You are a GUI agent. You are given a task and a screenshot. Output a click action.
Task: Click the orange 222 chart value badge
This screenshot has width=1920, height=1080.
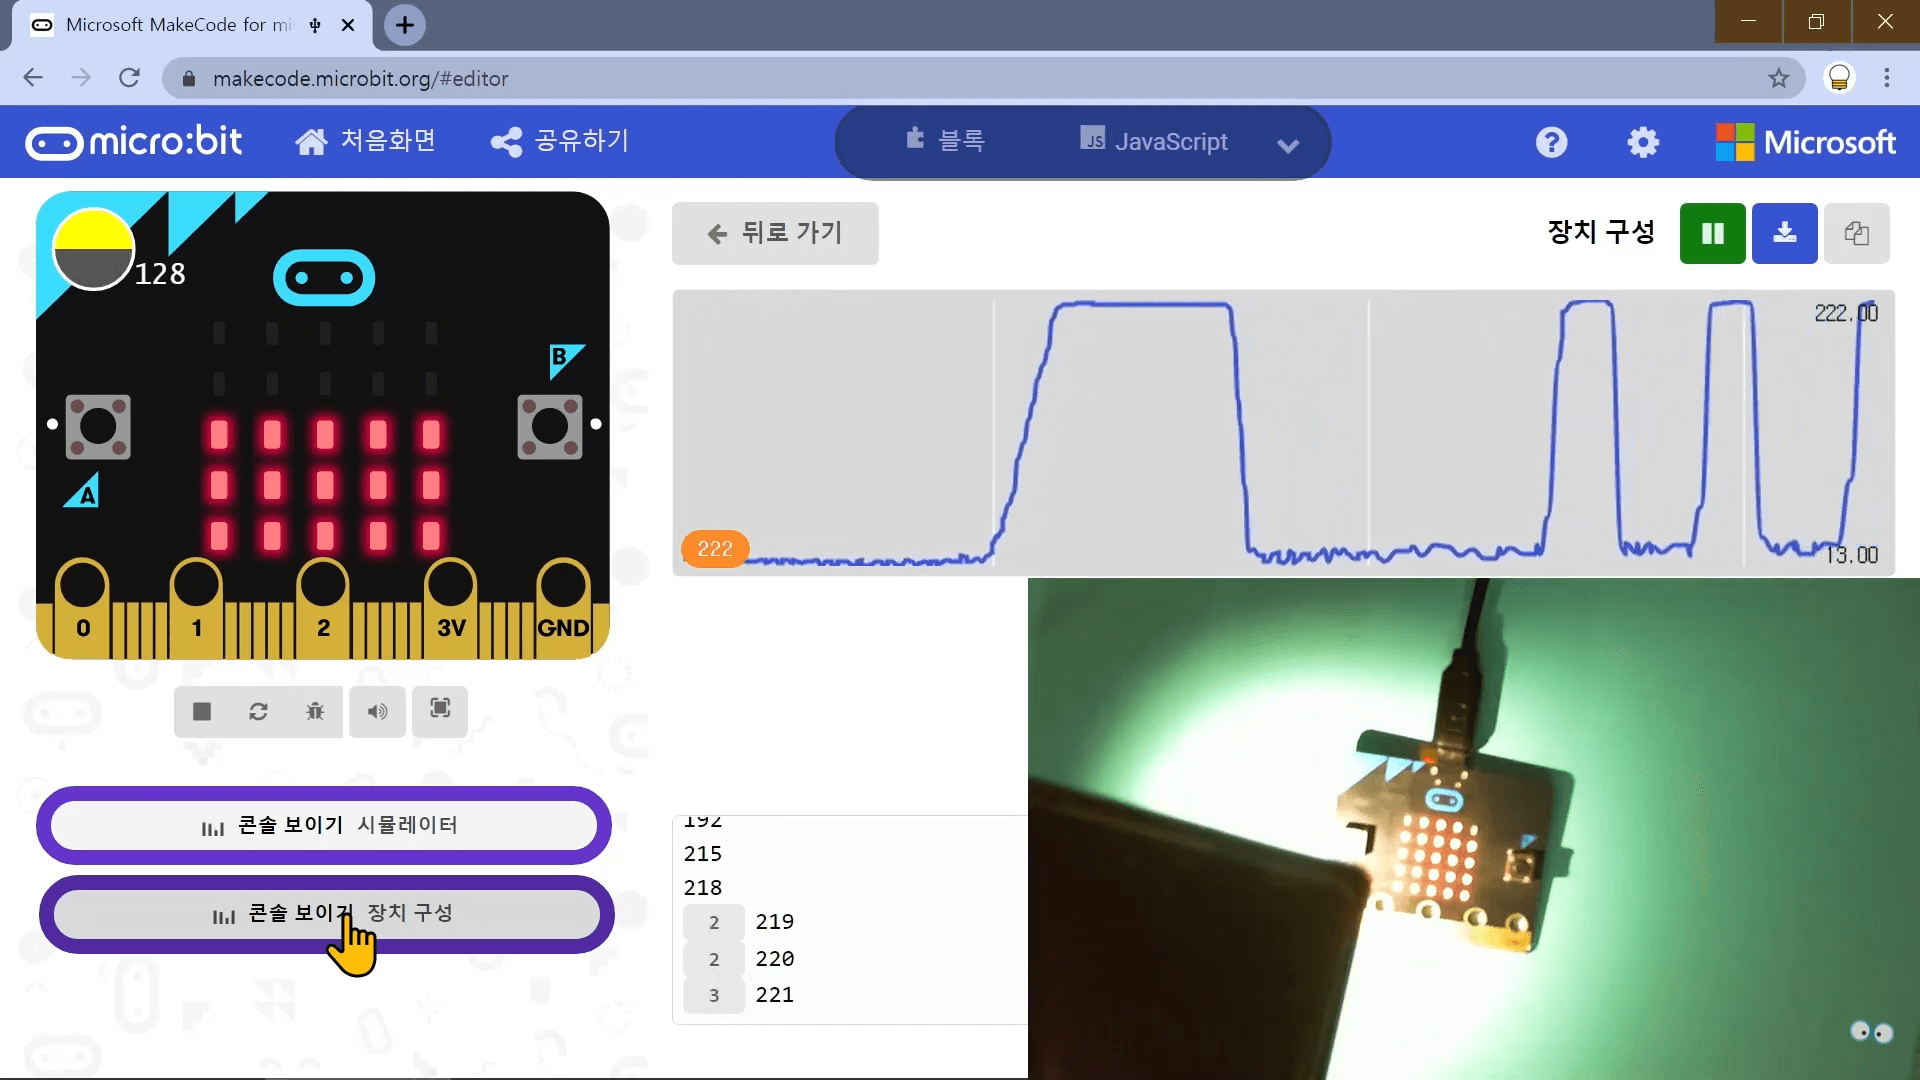715,549
